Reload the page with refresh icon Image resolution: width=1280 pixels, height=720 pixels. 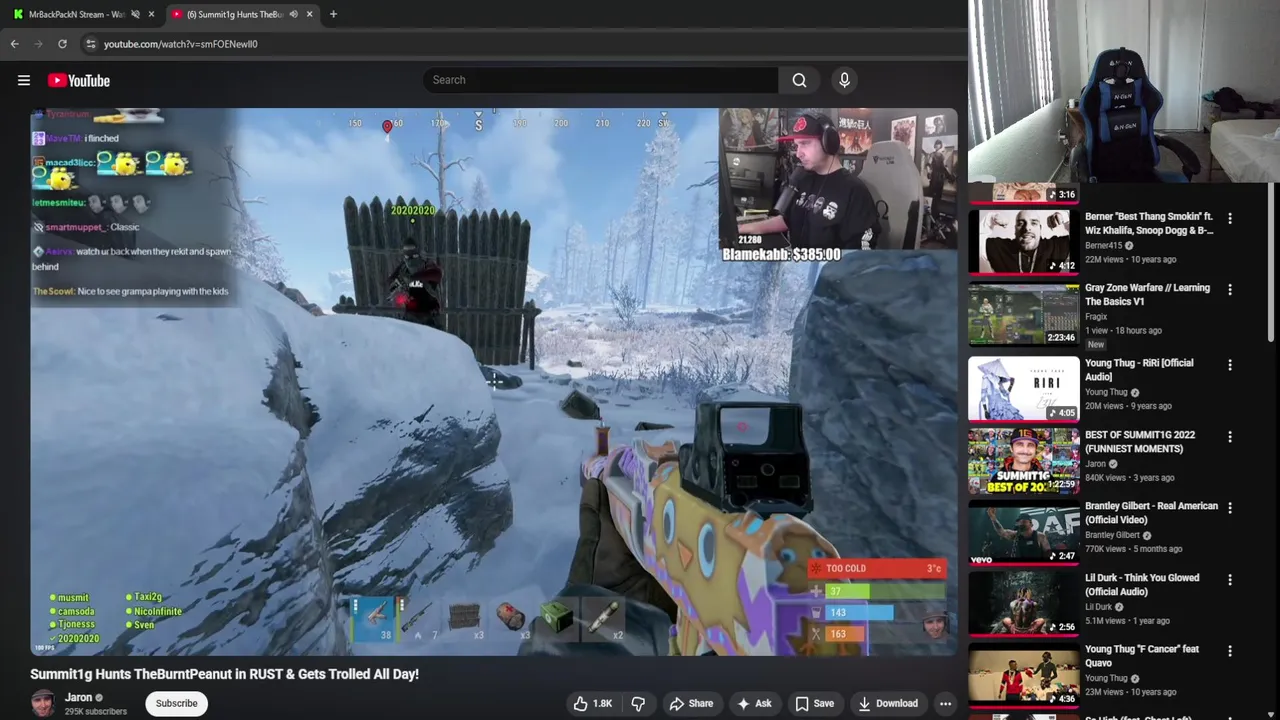[62, 44]
